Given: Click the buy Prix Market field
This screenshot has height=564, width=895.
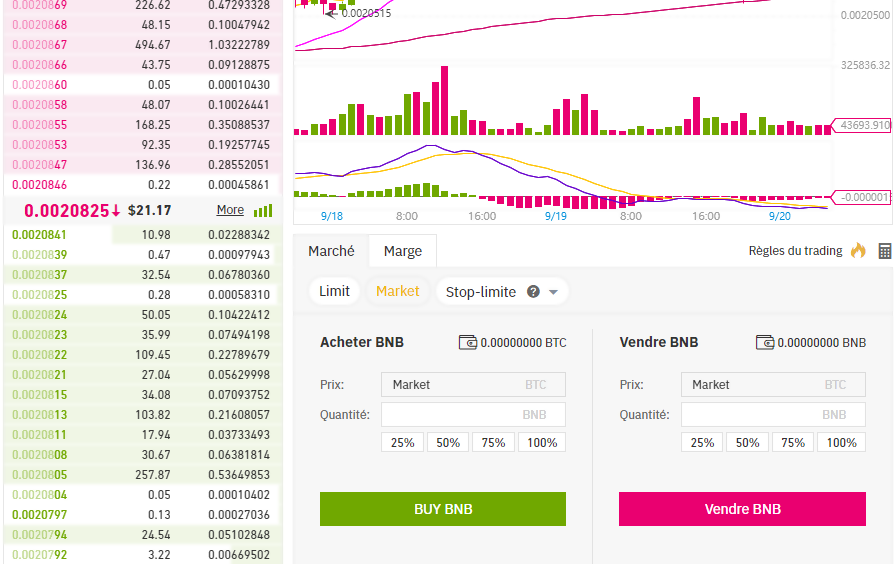Looking at the screenshot, I should (473, 384).
